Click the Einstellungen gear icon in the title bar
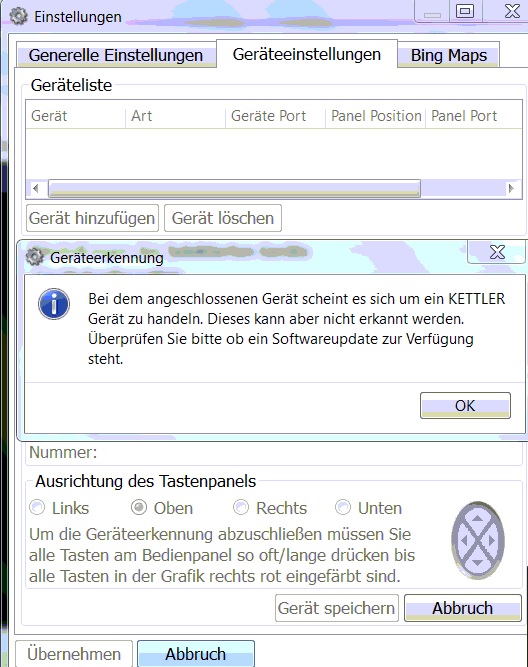528x667 pixels. [x=19, y=17]
